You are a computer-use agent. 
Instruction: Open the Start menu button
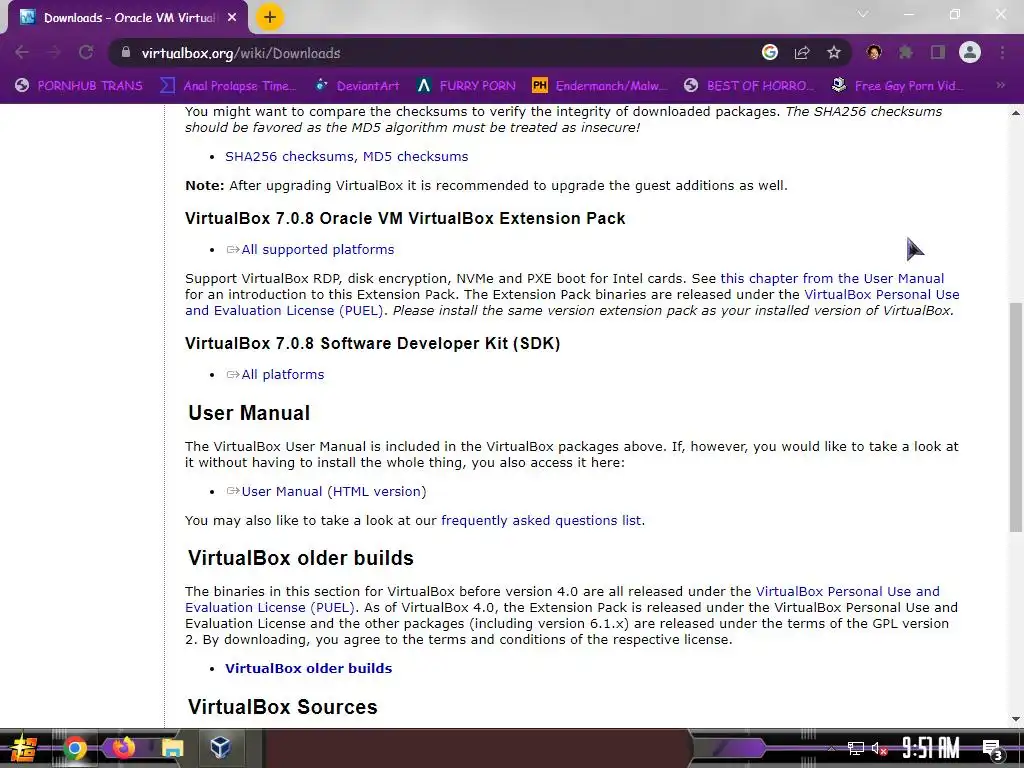tap(24, 748)
